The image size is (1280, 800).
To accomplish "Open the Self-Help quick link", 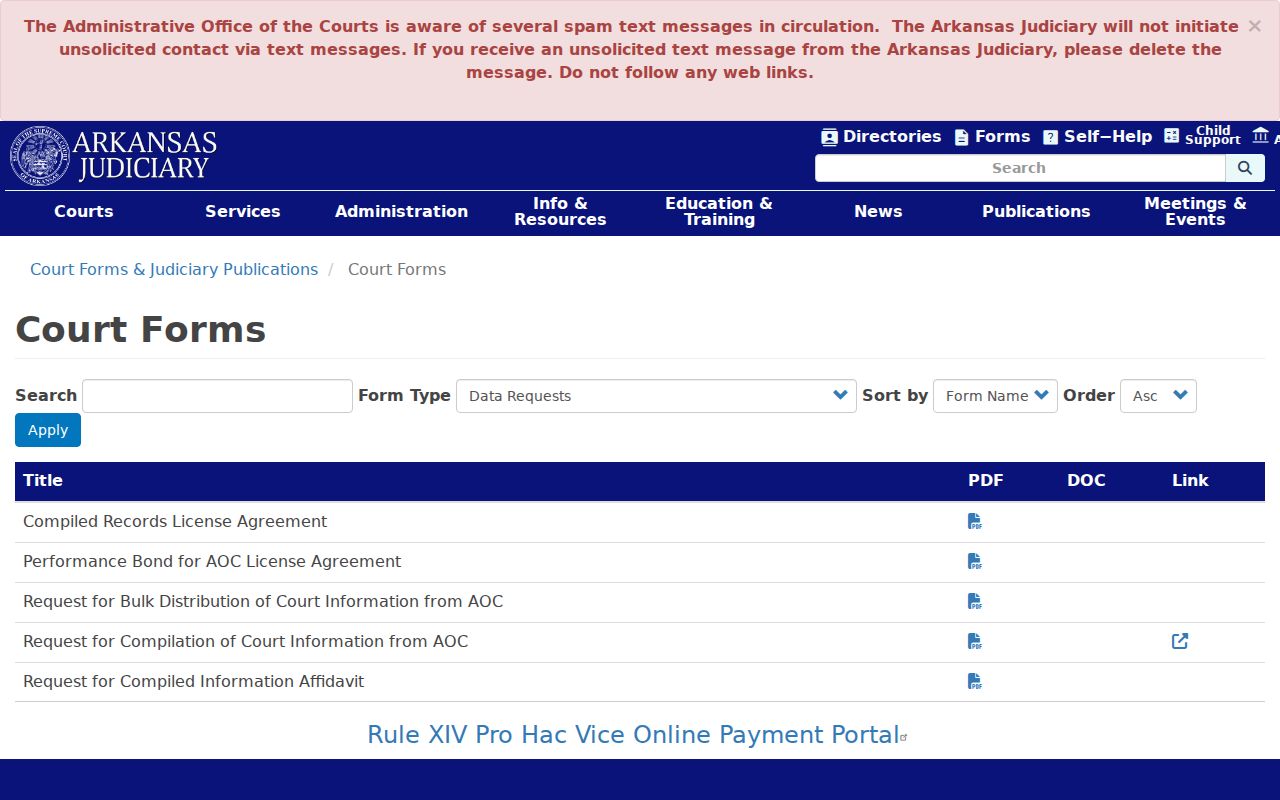I will (1097, 137).
